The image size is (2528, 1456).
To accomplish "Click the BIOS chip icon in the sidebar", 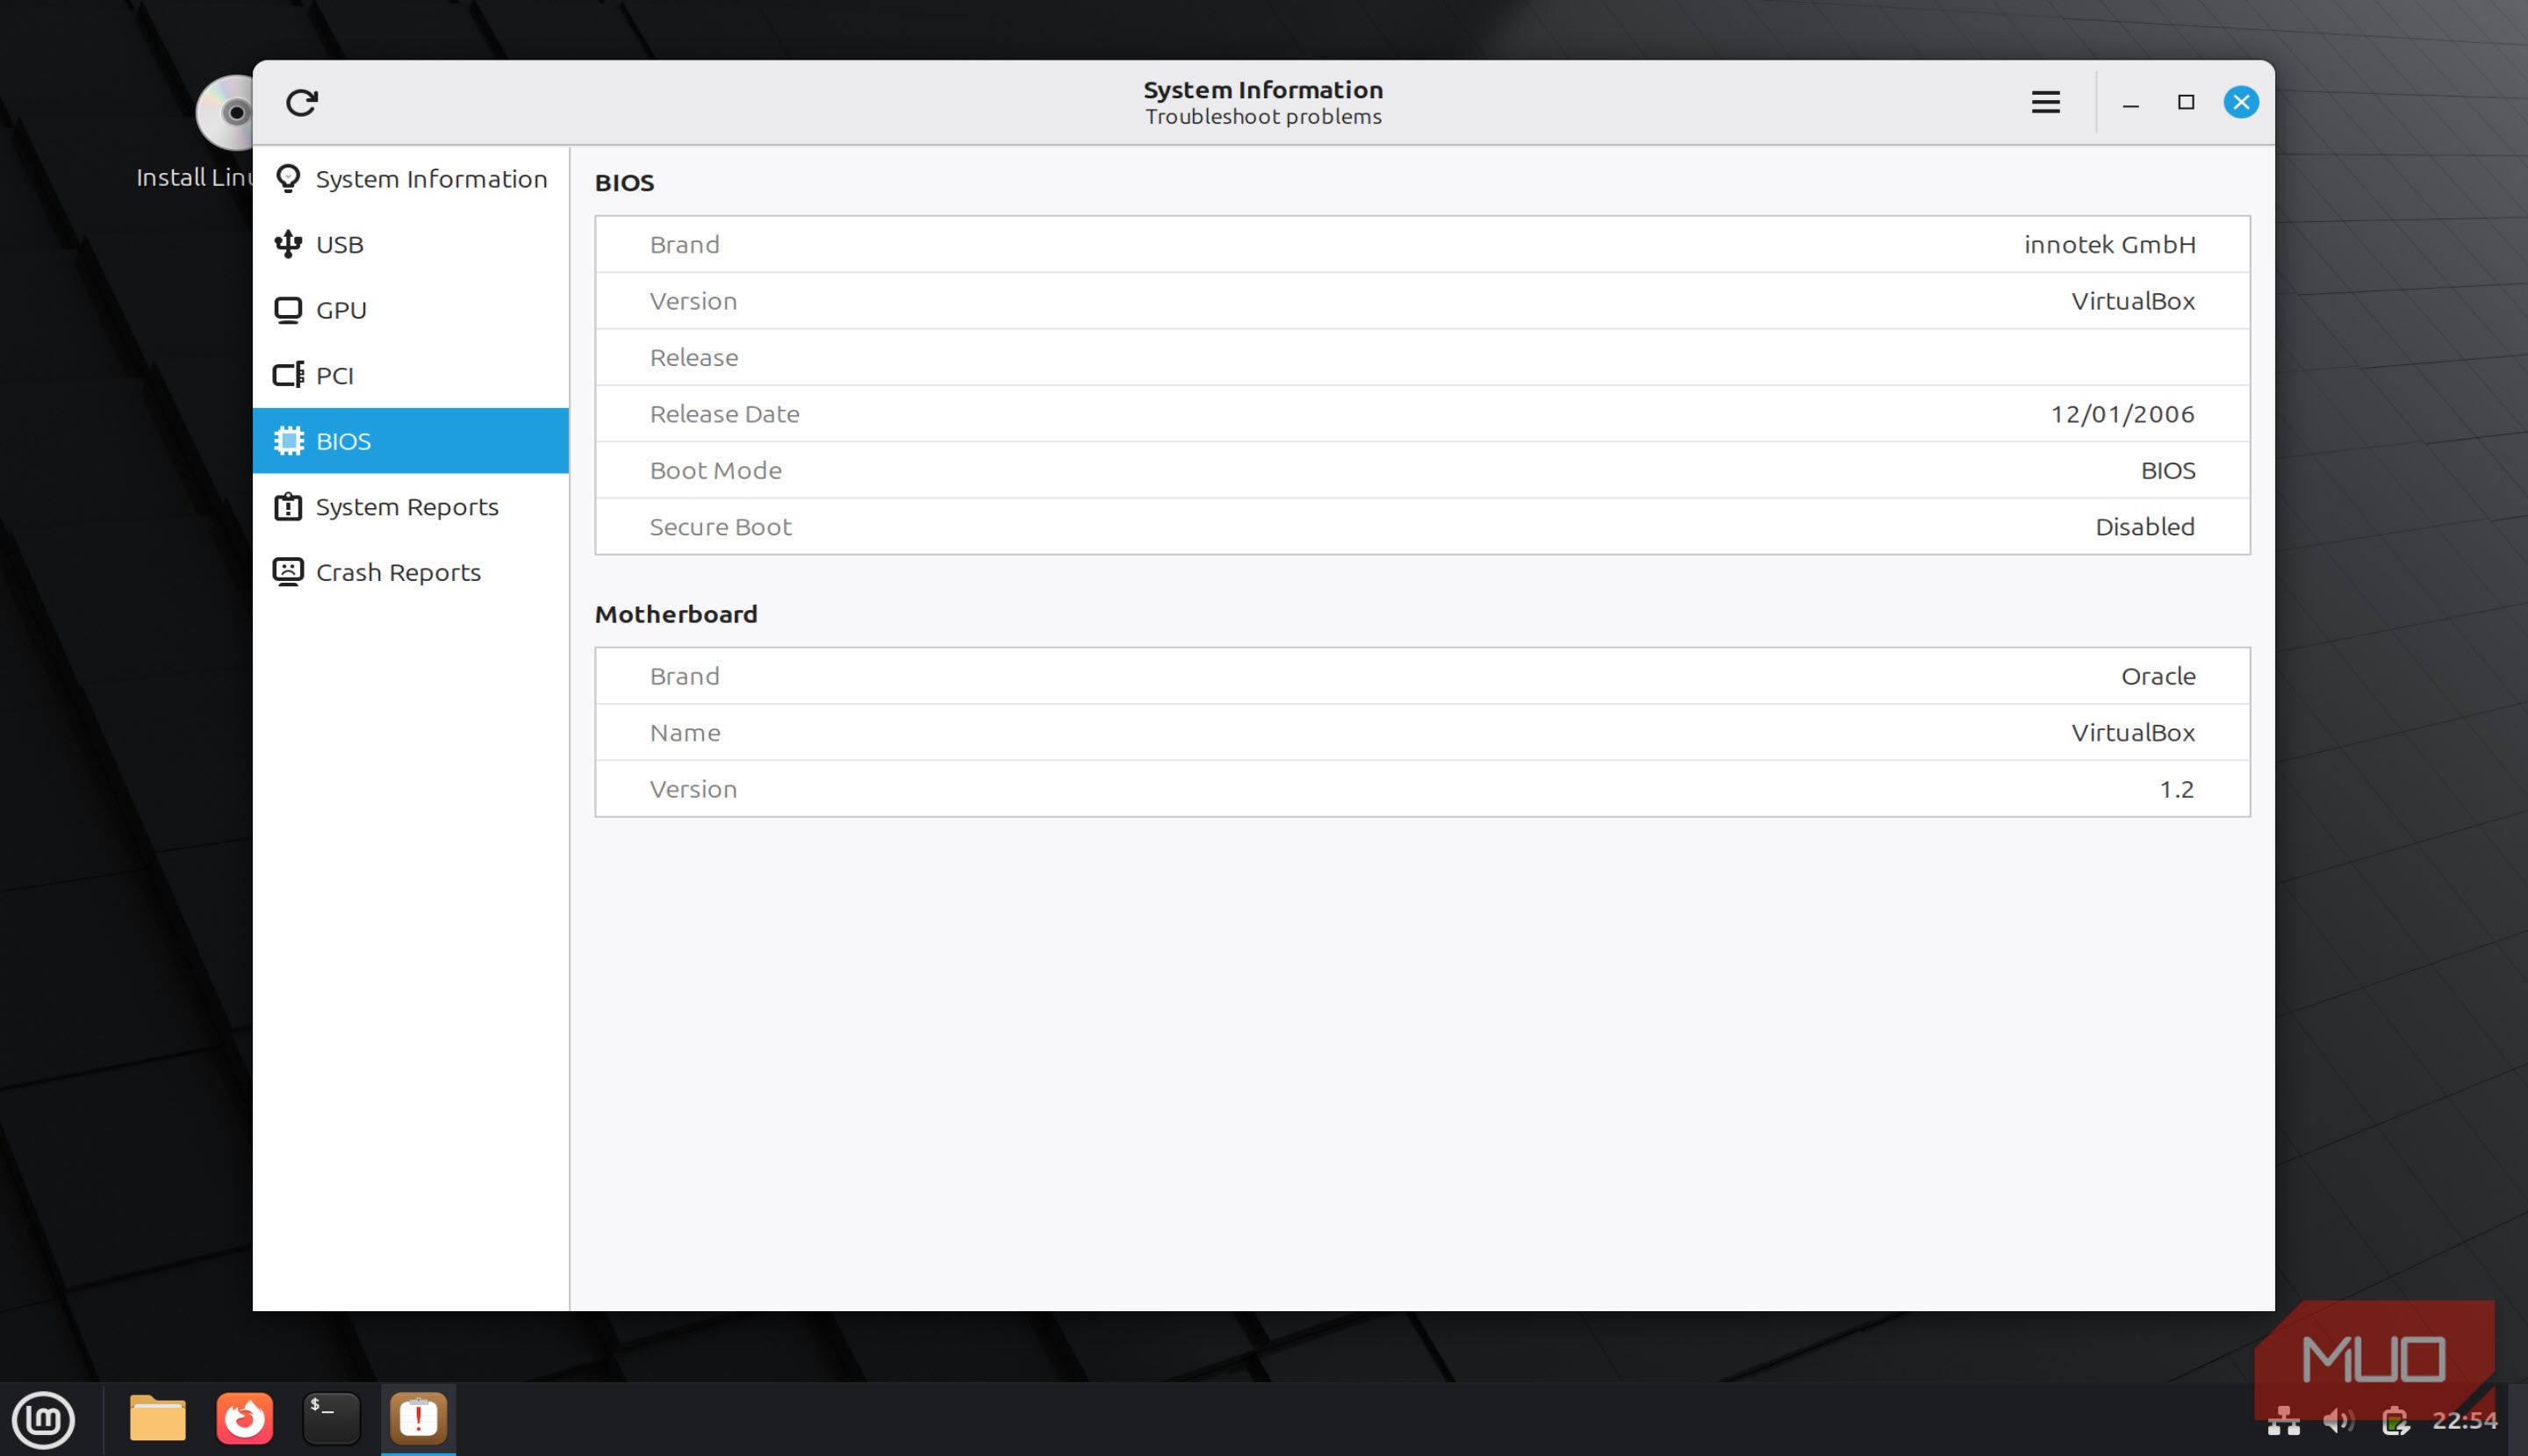I will click(289, 441).
